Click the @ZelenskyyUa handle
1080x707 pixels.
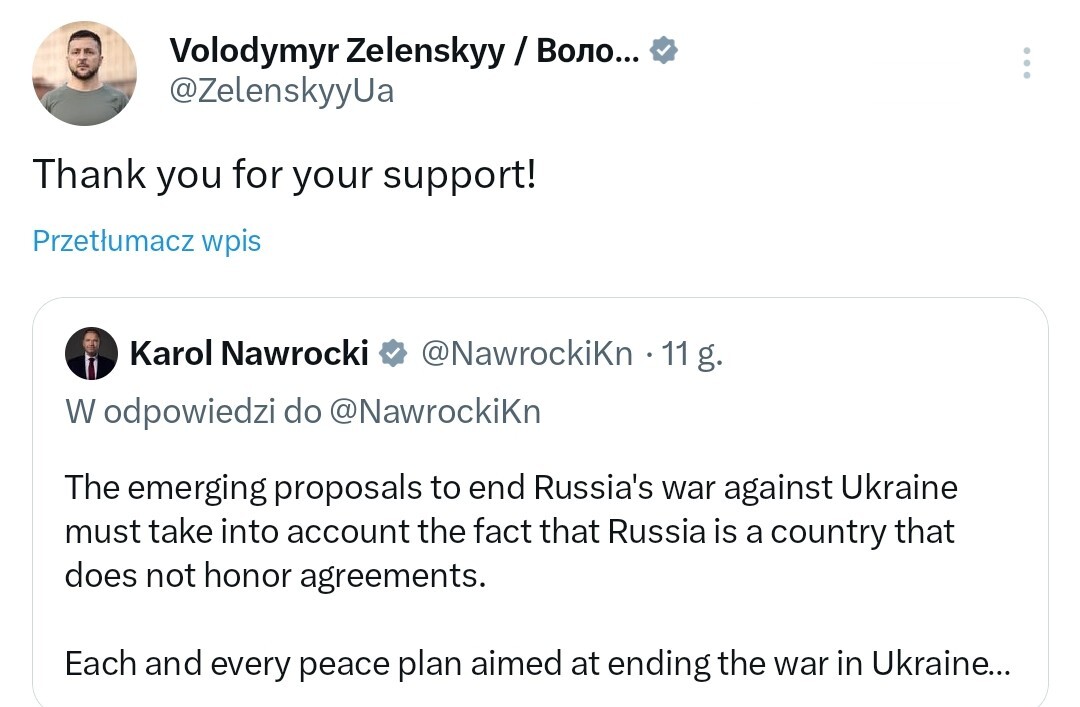(282, 91)
